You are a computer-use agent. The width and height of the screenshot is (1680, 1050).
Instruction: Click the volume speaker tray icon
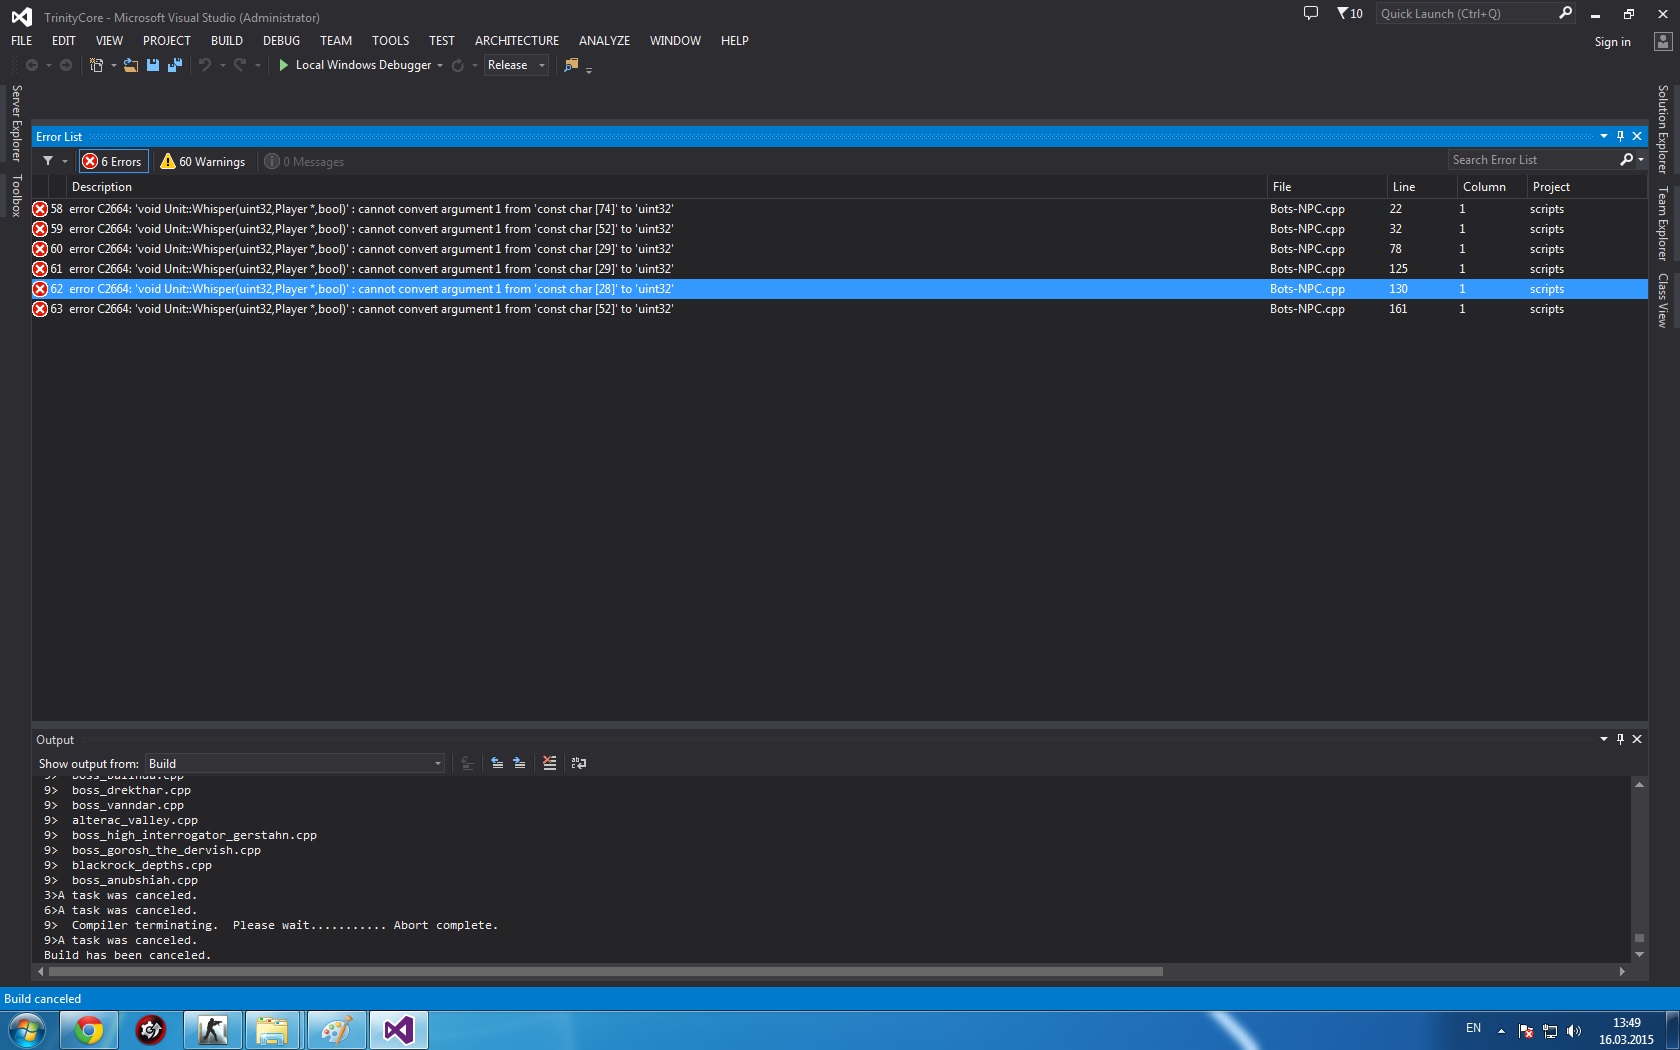point(1574,1030)
